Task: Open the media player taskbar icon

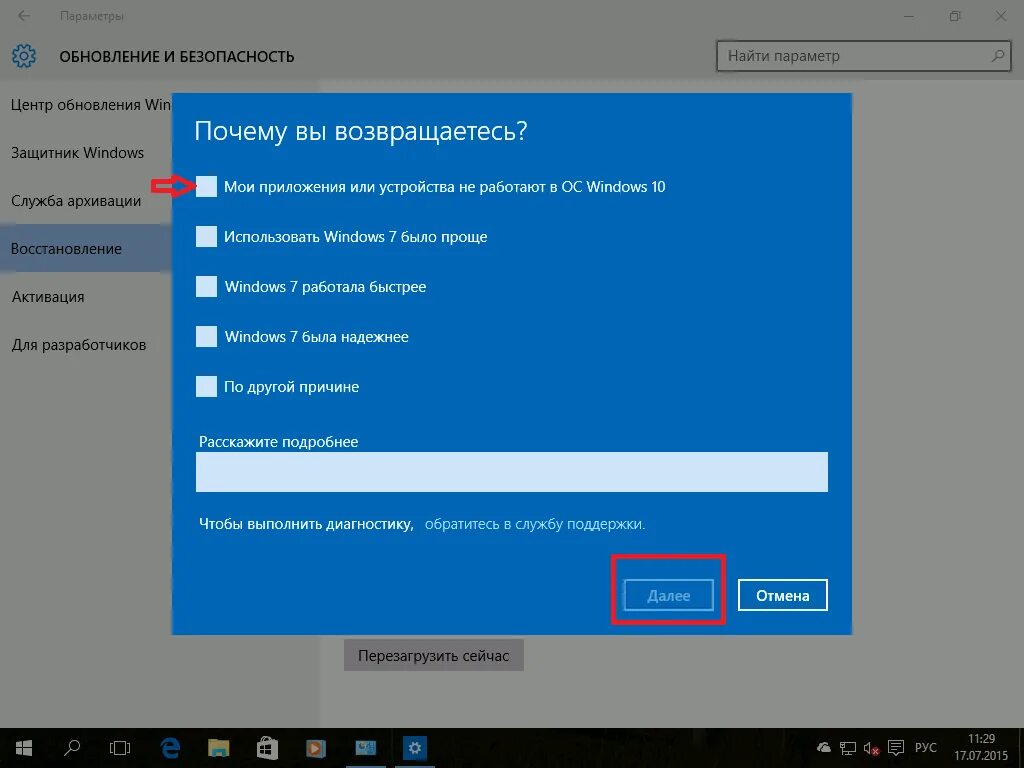Action: (x=316, y=748)
